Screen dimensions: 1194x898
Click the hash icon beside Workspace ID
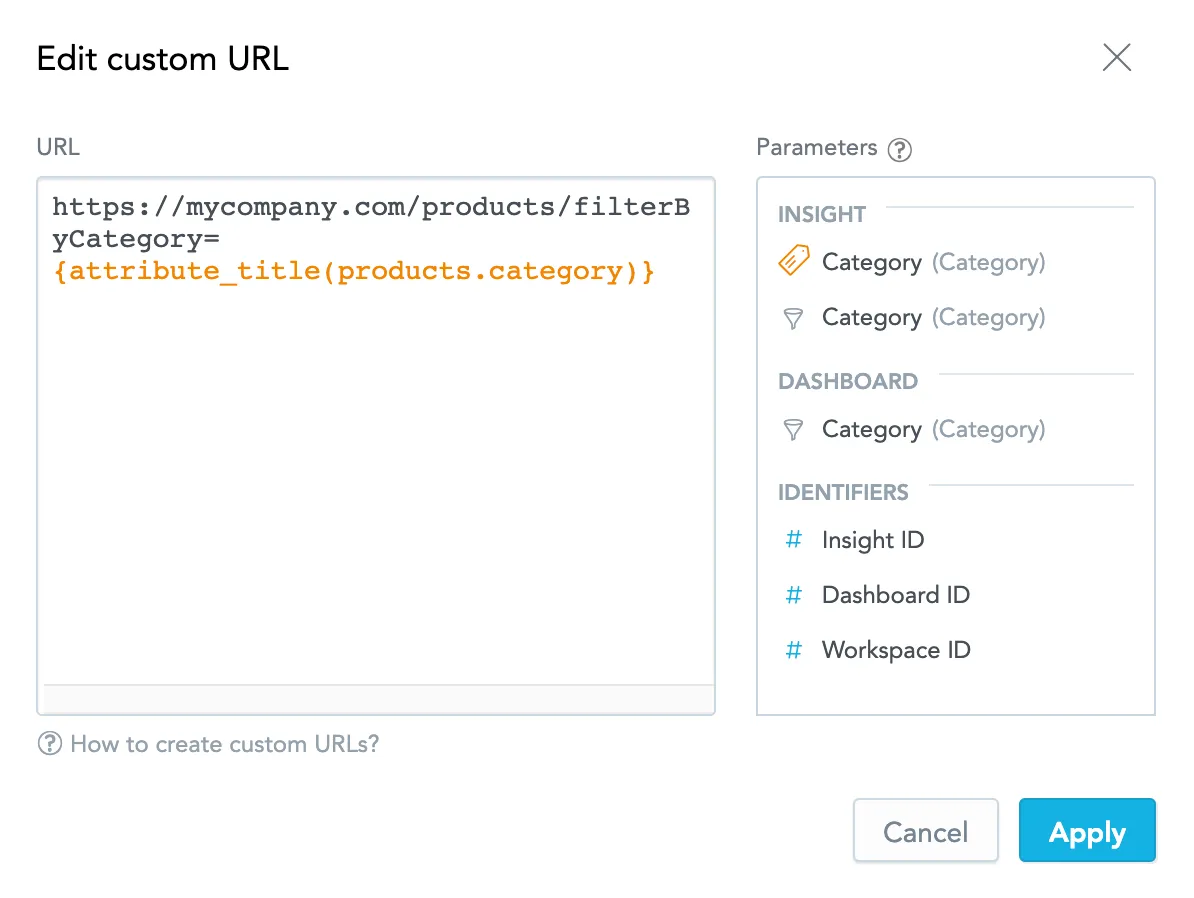point(793,649)
